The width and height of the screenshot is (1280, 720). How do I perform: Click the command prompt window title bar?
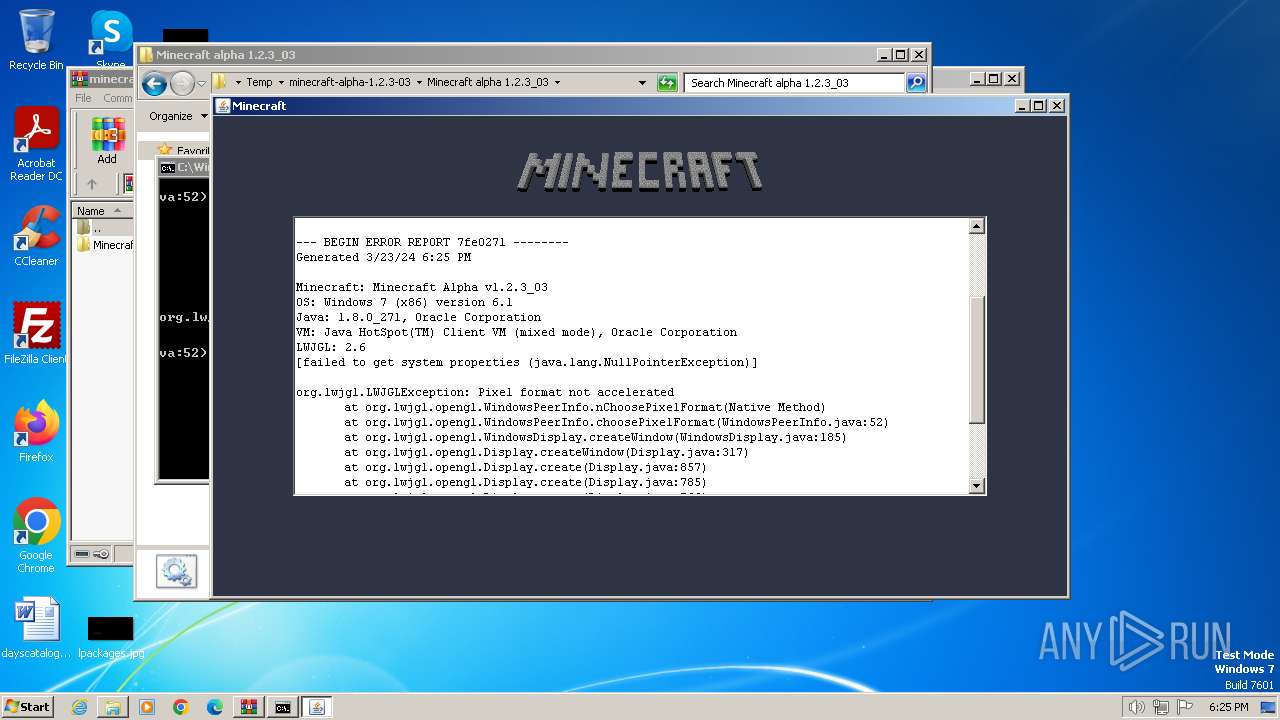coord(185,168)
